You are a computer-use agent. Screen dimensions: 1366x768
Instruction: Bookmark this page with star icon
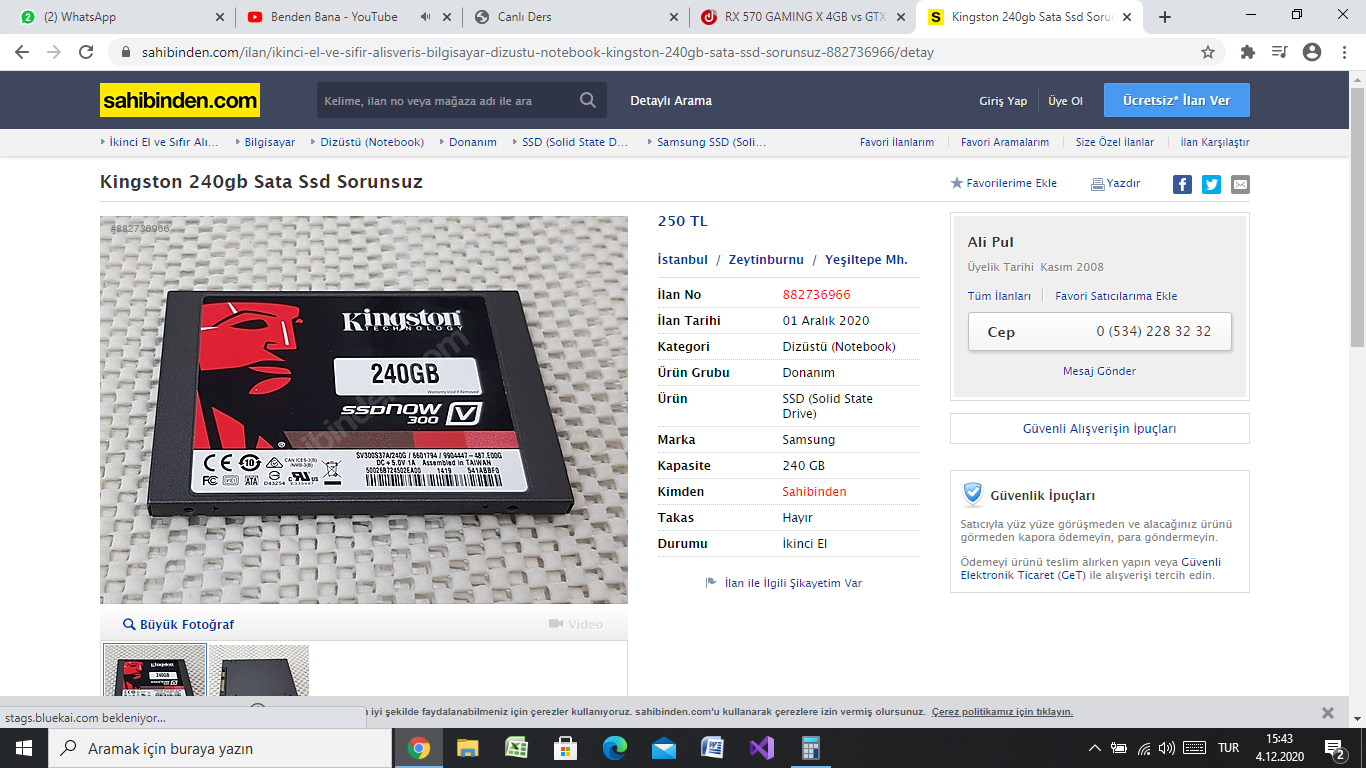click(x=1208, y=52)
